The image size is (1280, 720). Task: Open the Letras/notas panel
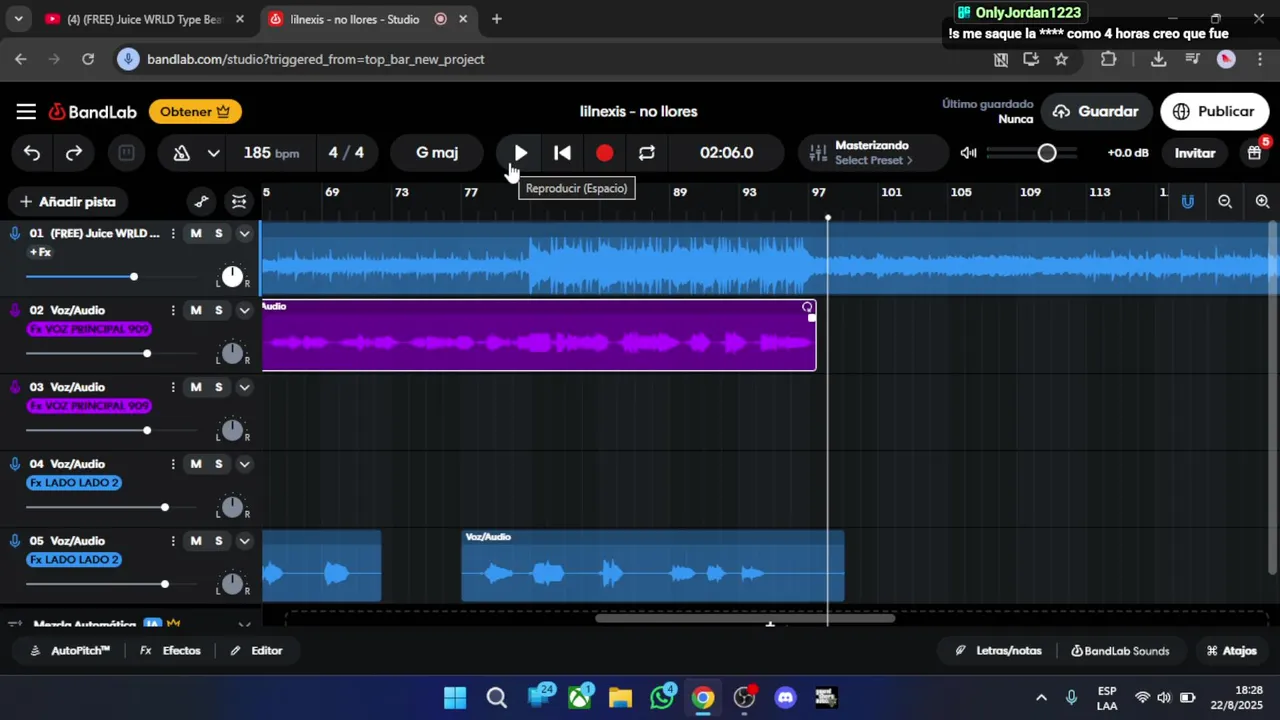998,651
